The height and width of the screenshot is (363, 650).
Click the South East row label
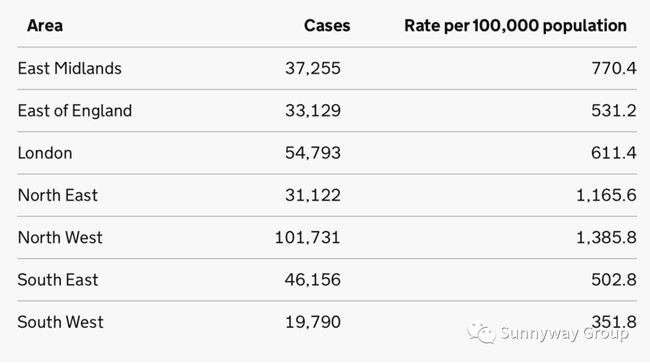click(x=58, y=280)
